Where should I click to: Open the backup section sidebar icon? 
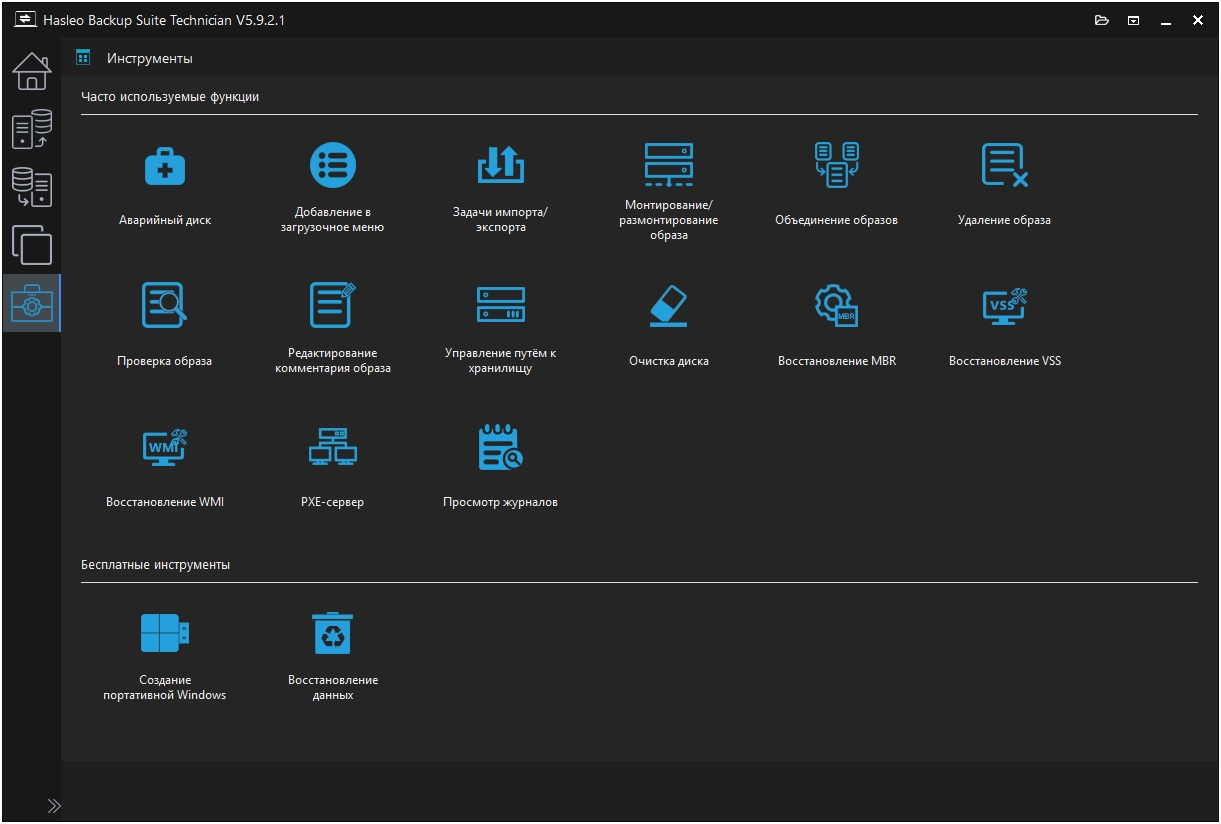pos(31,130)
